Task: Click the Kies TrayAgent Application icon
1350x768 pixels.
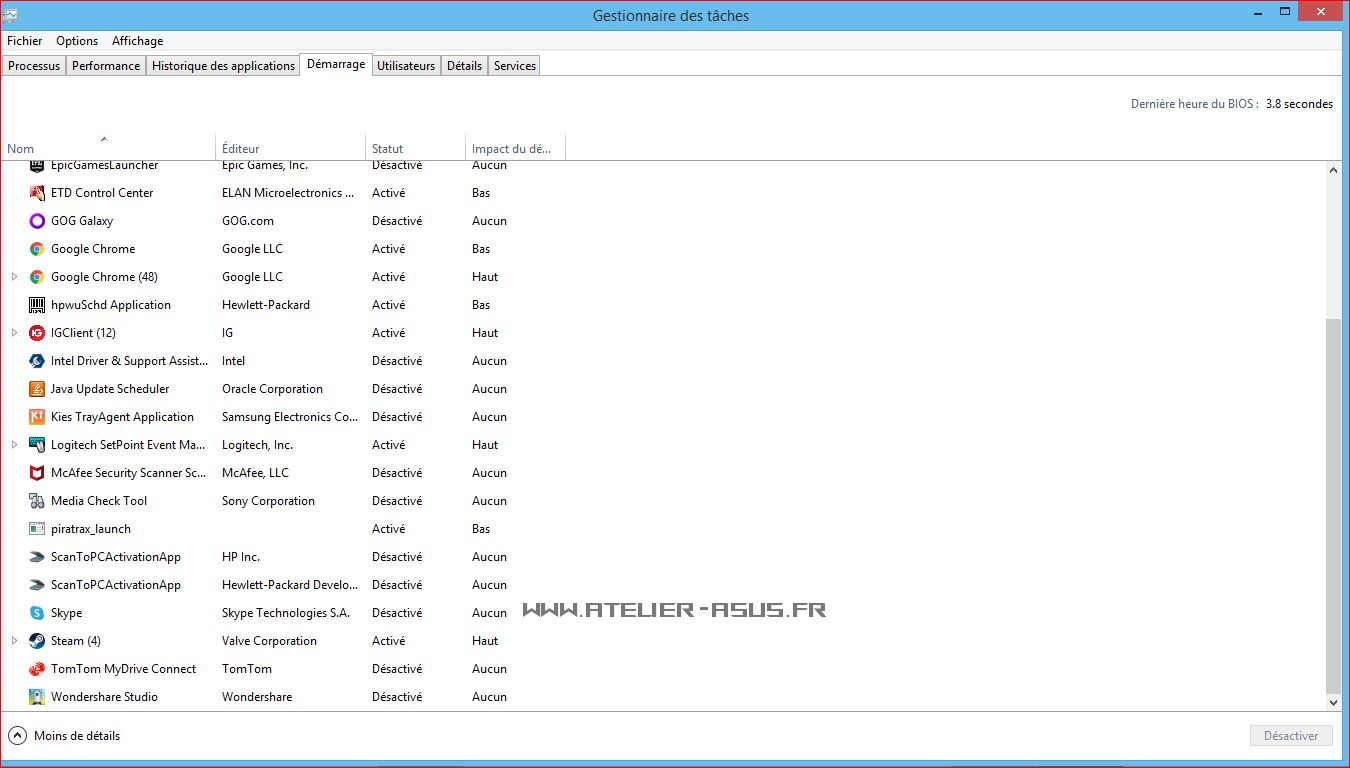Action: [37, 417]
